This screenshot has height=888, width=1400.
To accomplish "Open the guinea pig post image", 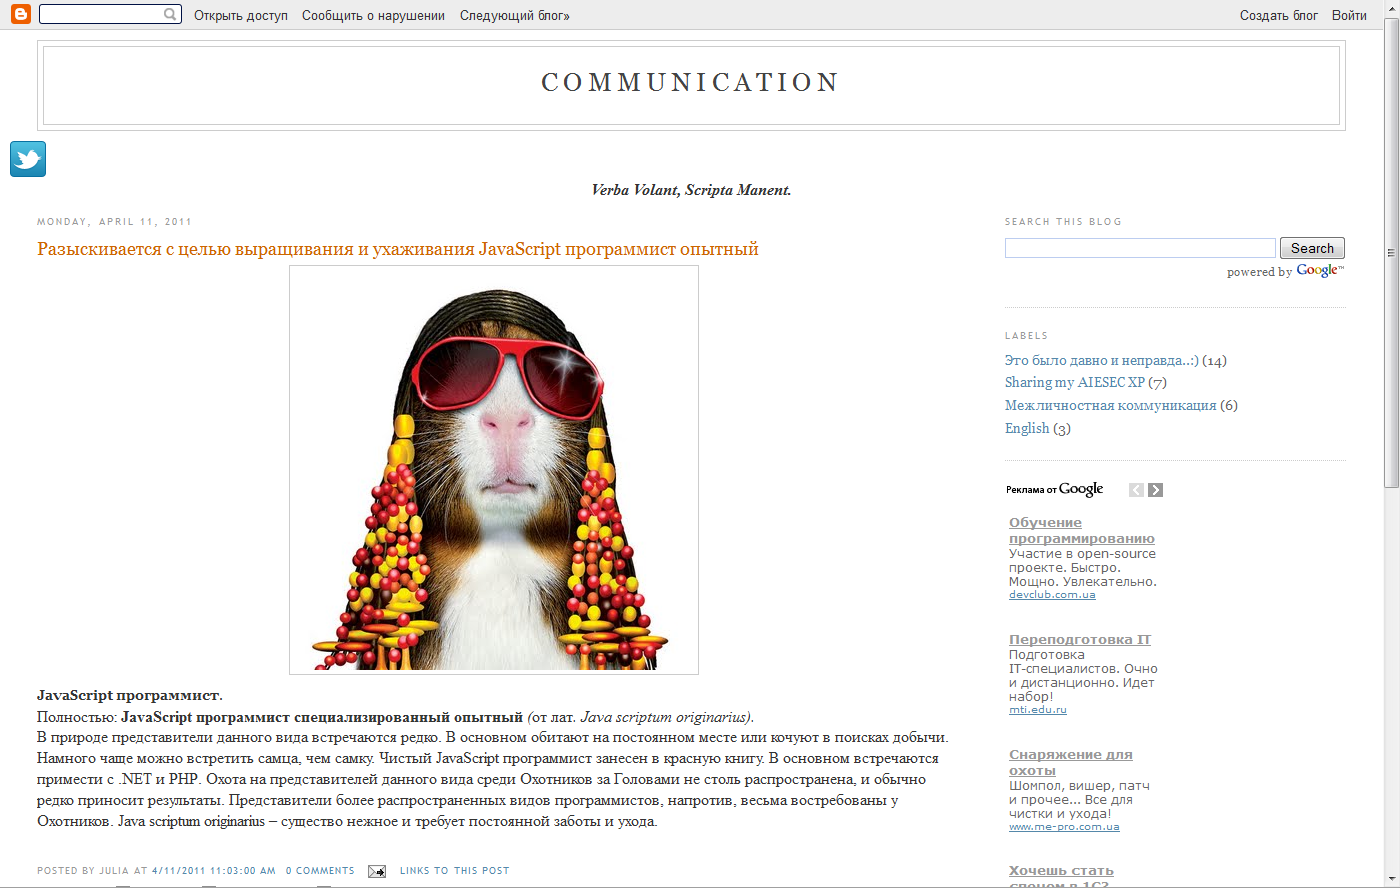I will click(x=494, y=470).
